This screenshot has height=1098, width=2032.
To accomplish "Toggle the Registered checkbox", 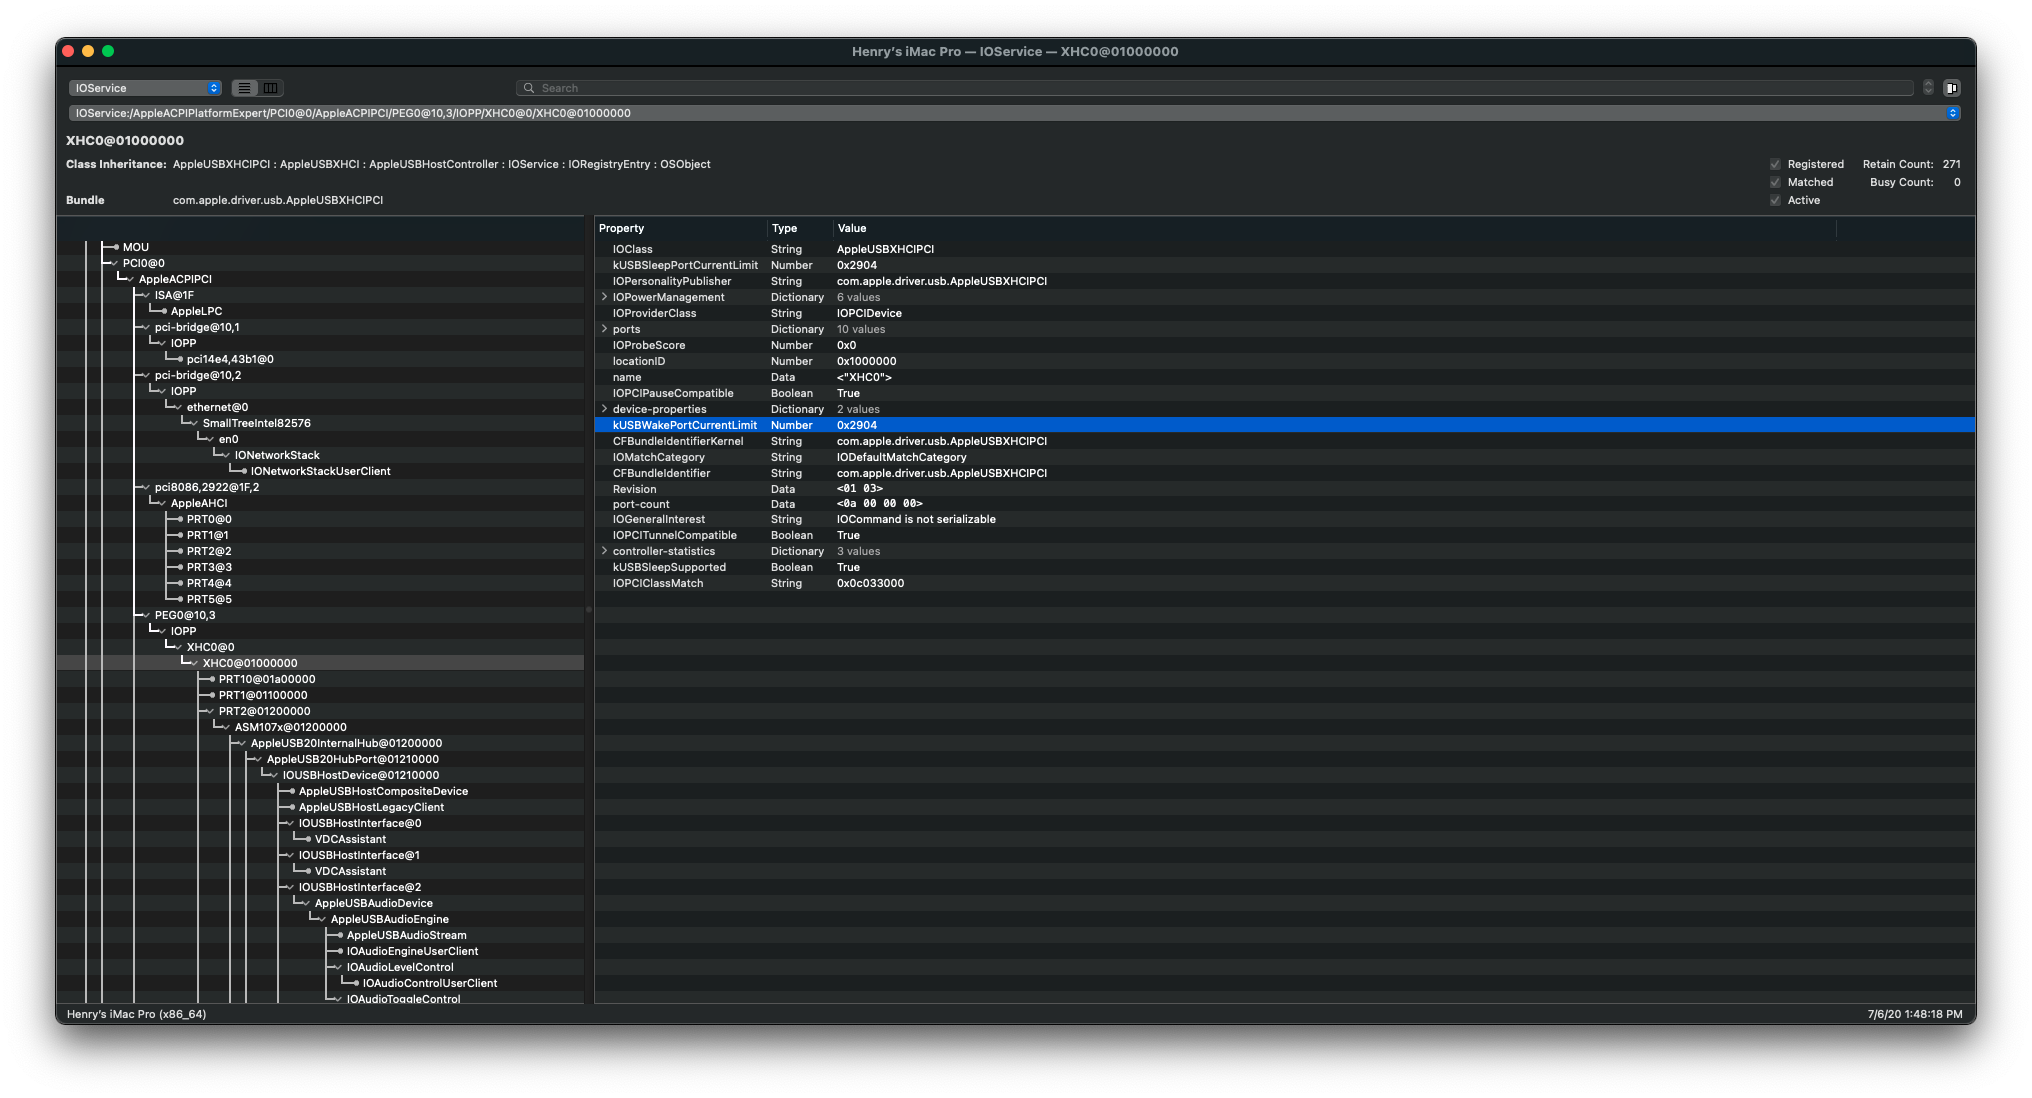I will 1776,164.
